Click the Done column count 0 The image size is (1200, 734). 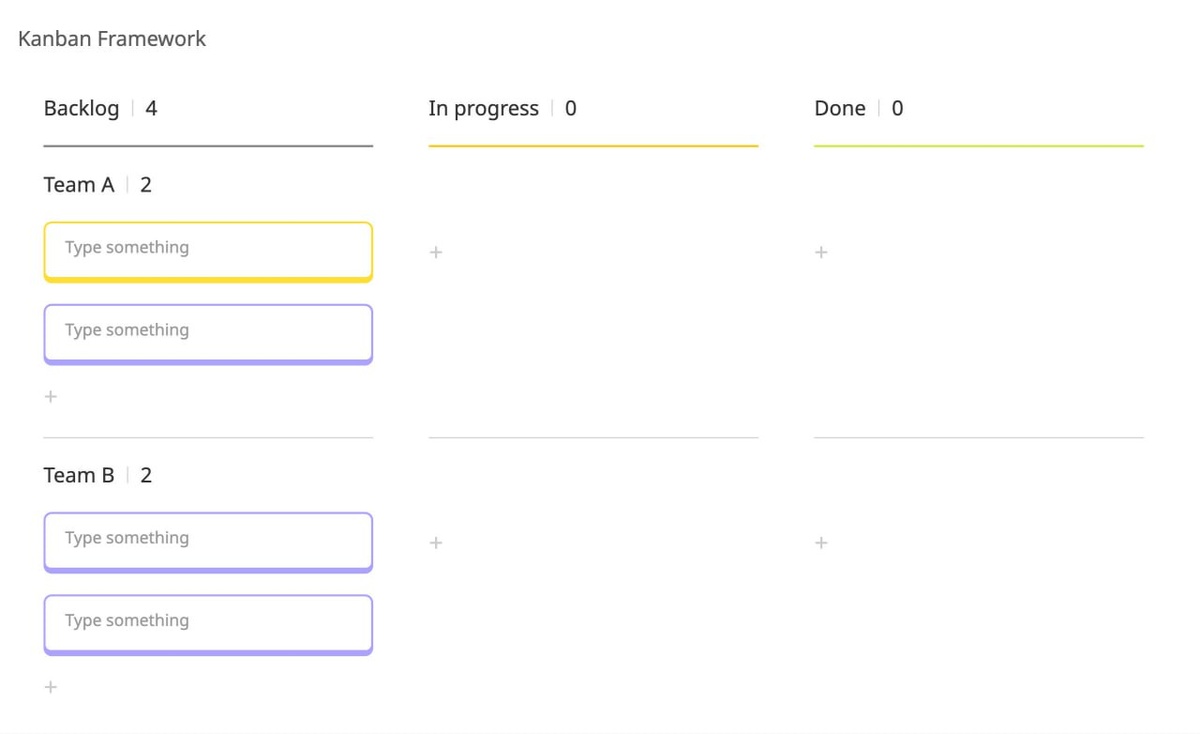[x=897, y=109]
